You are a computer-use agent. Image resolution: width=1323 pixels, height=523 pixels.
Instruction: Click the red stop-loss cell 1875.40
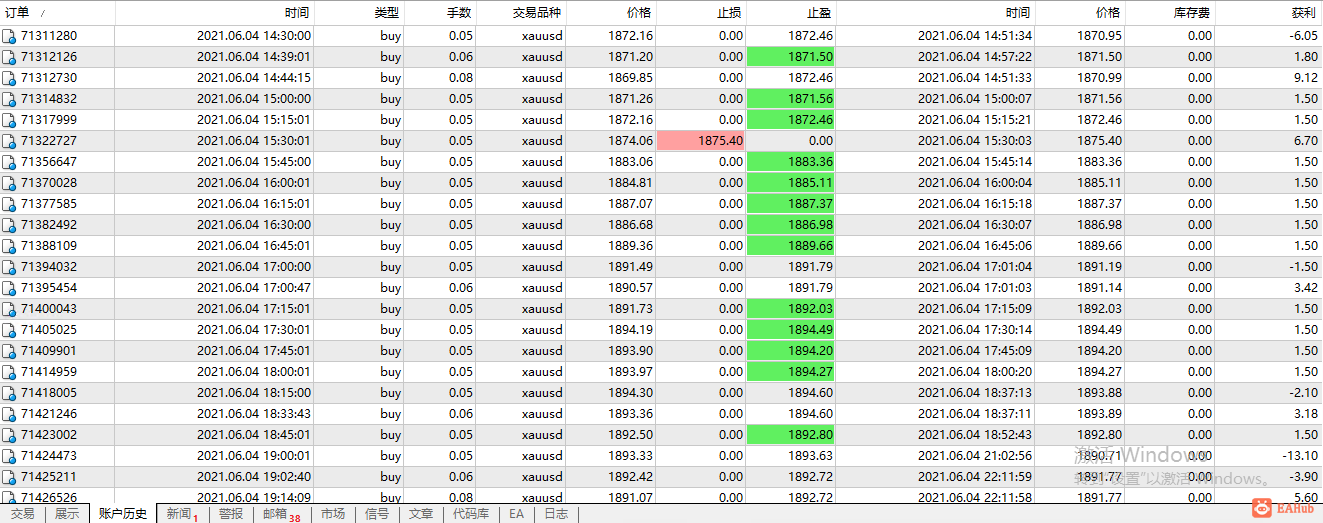click(x=701, y=141)
